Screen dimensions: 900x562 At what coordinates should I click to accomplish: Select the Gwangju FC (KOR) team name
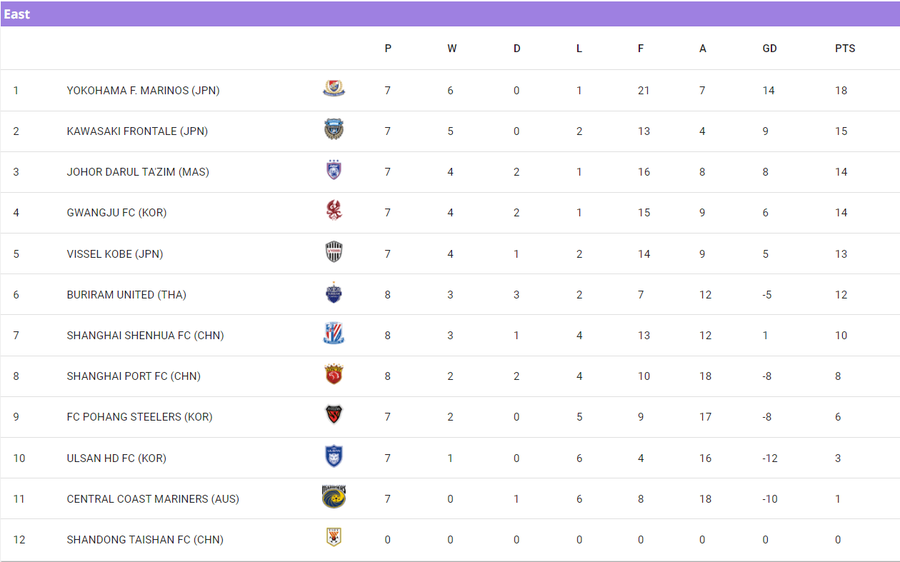116,213
